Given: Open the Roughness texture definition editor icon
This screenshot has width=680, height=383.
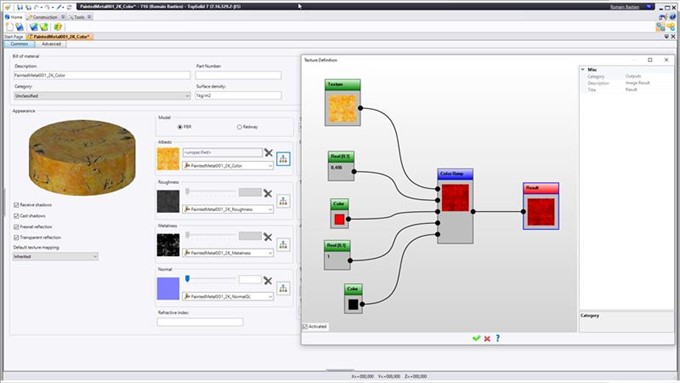Looking at the screenshot, I should [x=283, y=201].
